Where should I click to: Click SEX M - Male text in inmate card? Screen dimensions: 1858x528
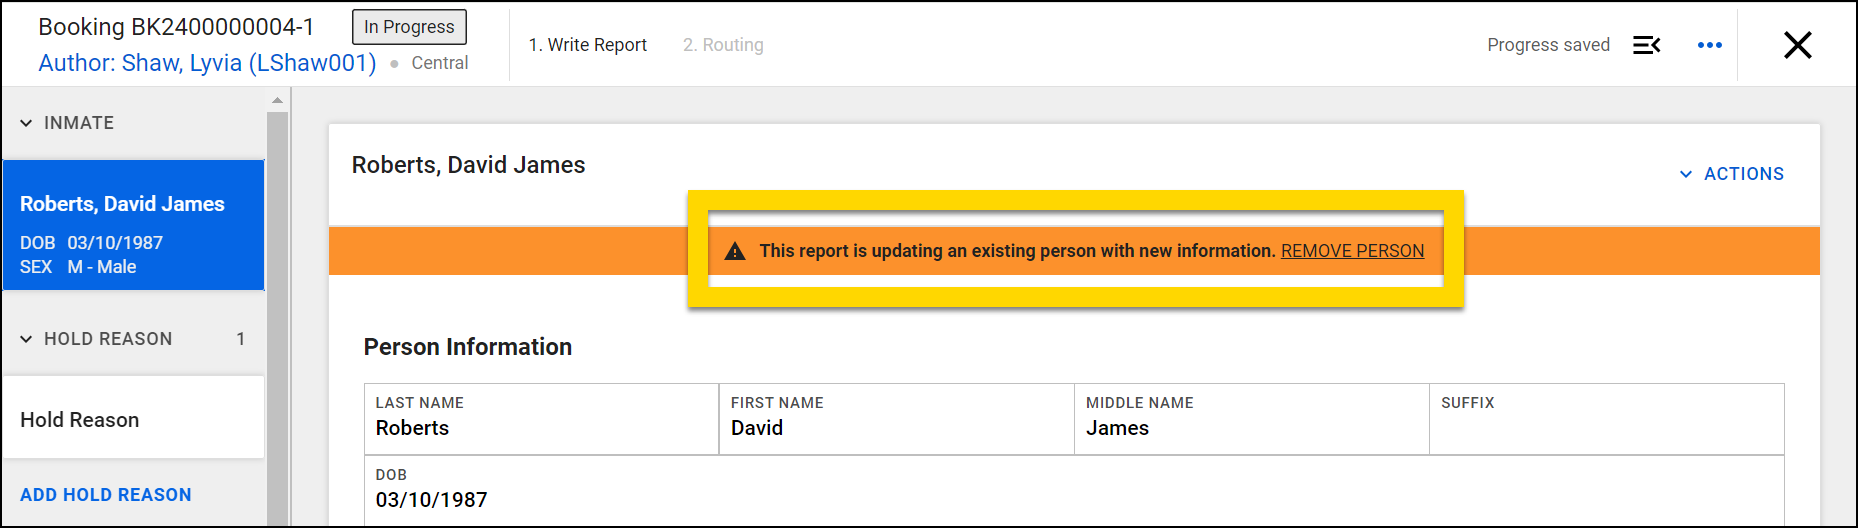[78, 267]
